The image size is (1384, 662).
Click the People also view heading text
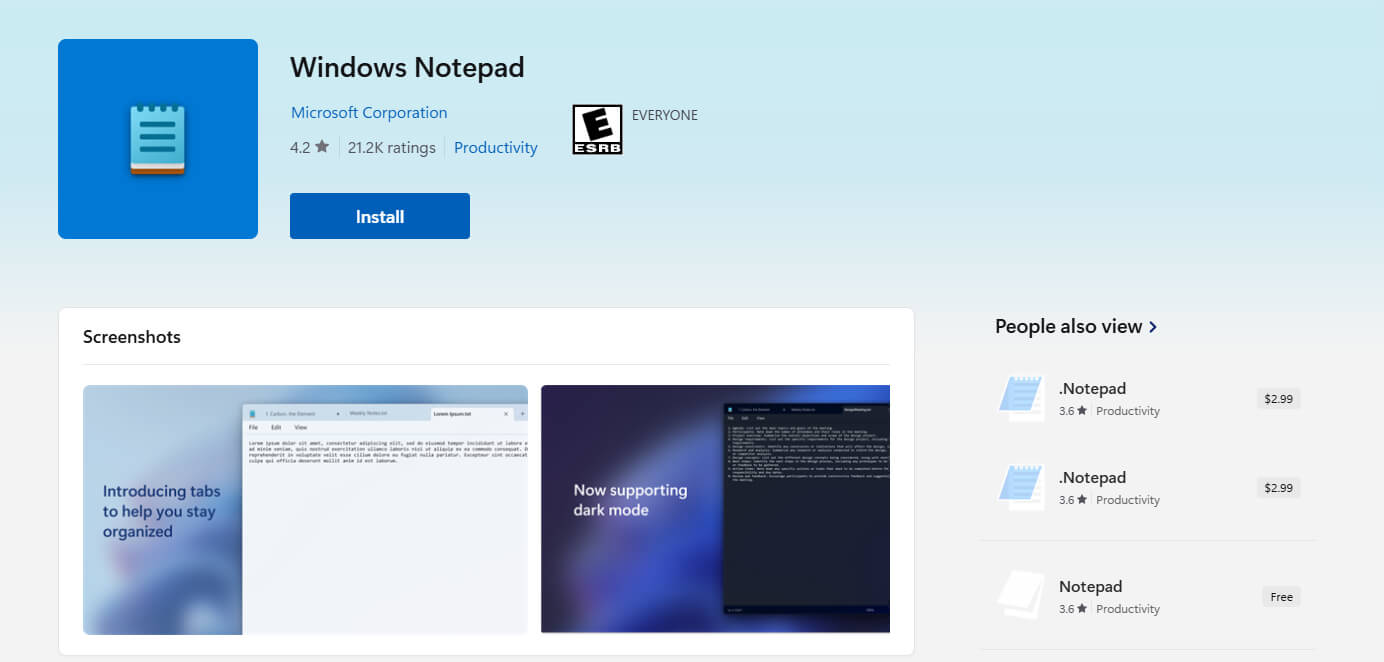pyautogui.click(x=1068, y=327)
